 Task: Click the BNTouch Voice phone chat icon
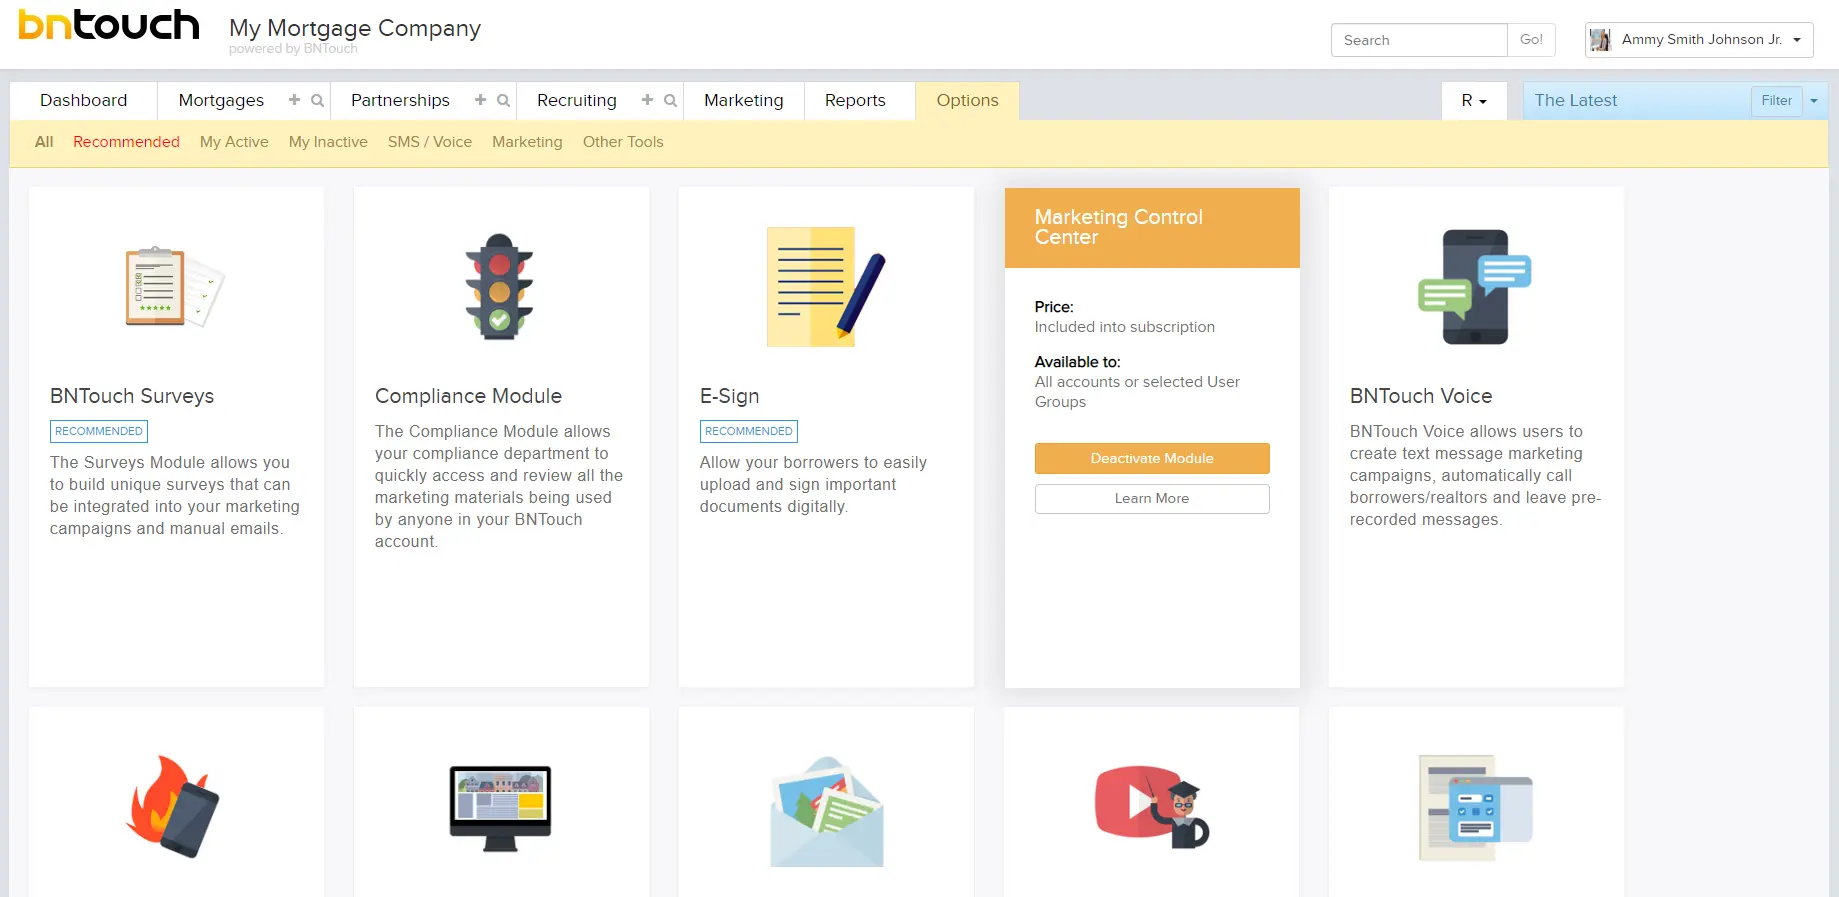tap(1475, 288)
